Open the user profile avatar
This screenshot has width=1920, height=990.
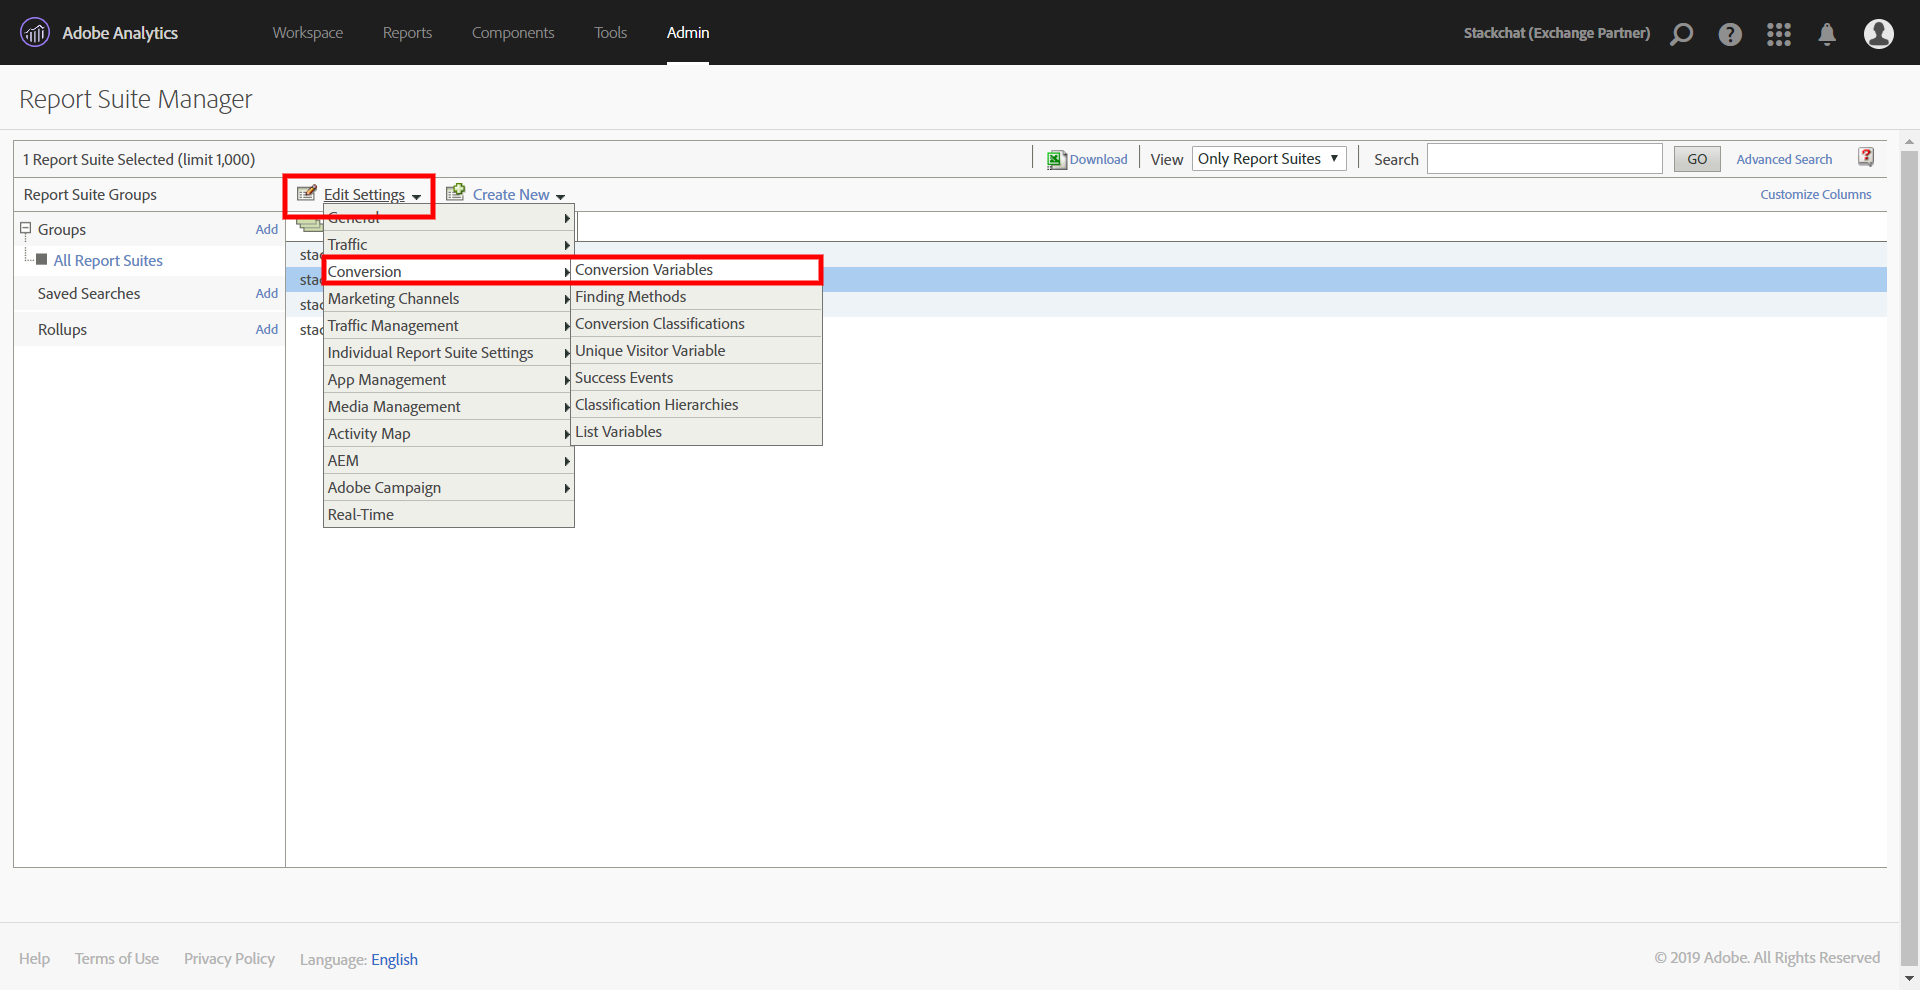[x=1879, y=34]
